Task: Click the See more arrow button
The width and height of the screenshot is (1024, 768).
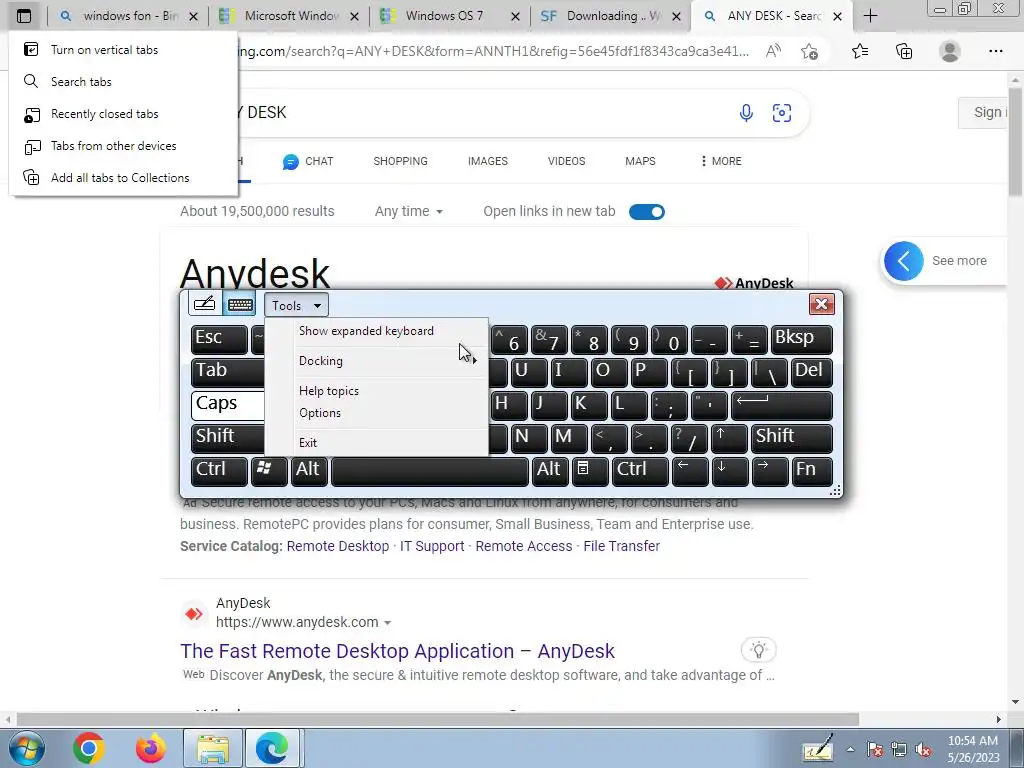Action: [x=904, y=261]
